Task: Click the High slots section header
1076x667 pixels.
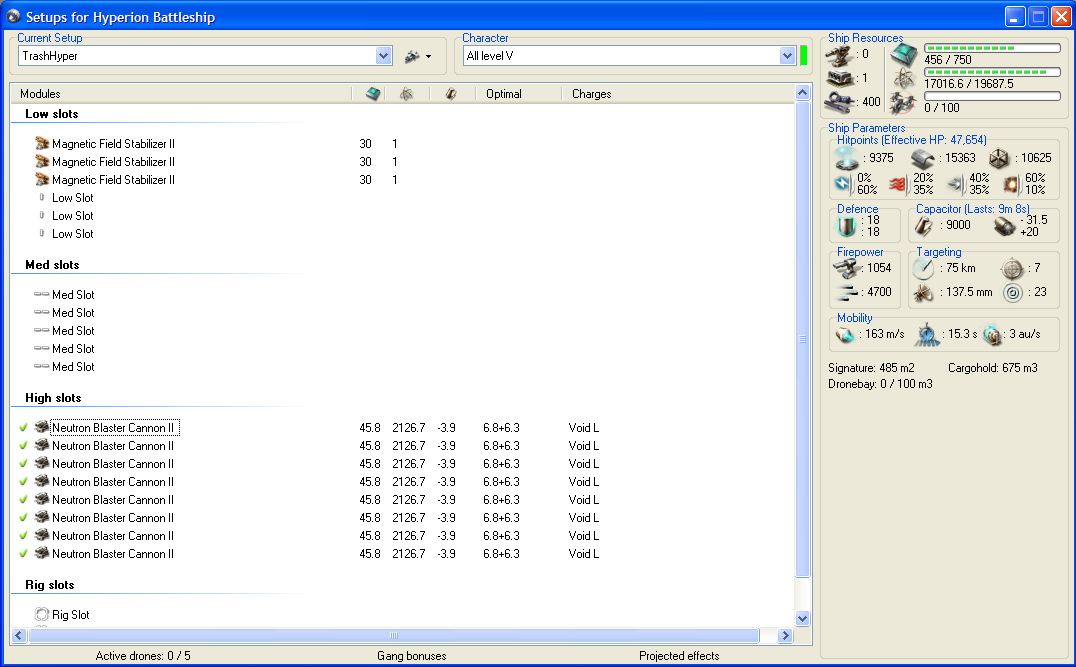Action: 53,398
